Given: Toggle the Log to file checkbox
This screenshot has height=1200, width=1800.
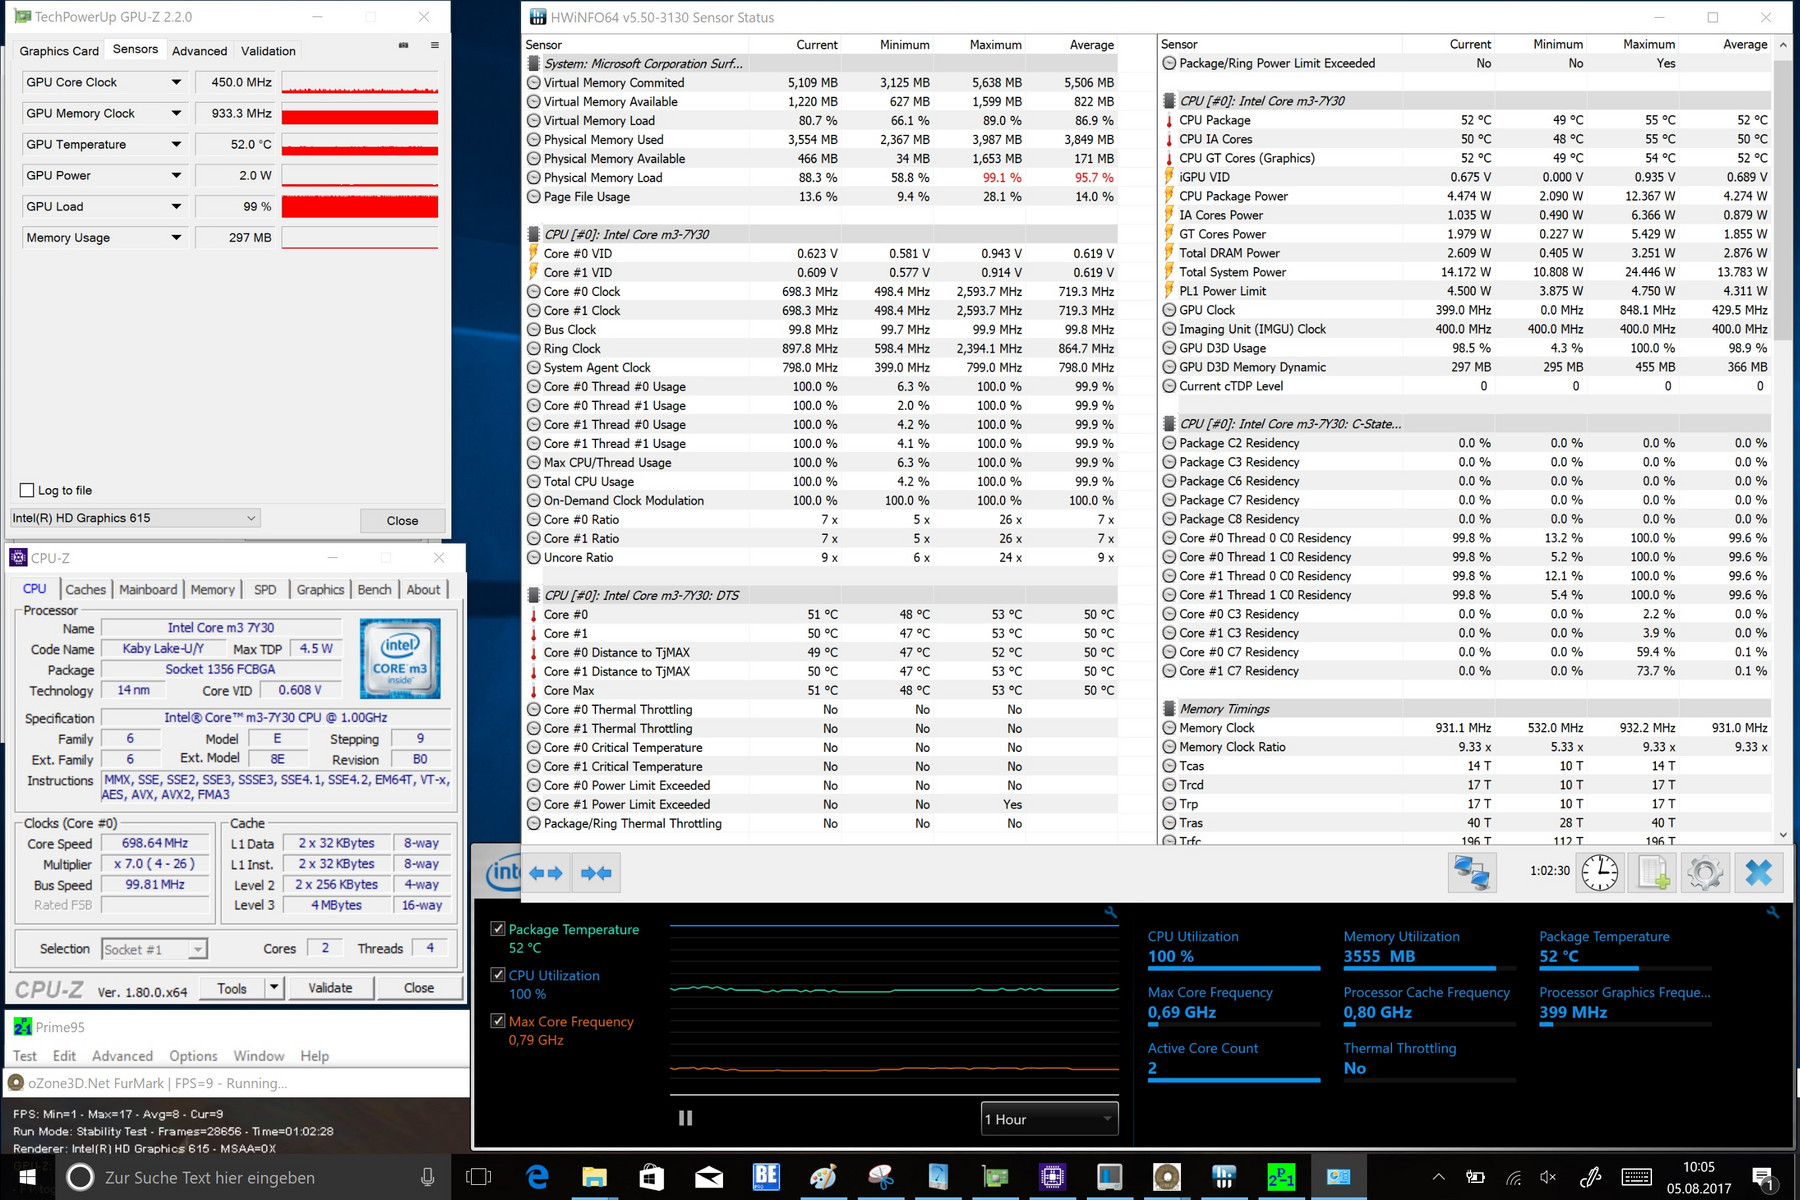Looking at the screenshot, I should [27, 490].
